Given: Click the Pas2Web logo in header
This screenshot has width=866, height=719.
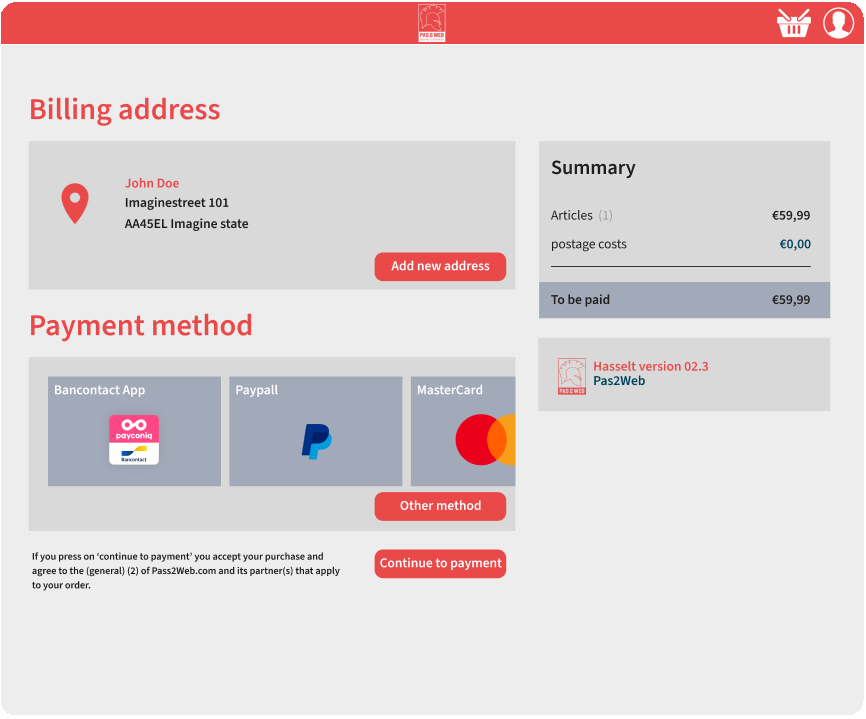Looking at the screenshot, I should tap(432, 23).
